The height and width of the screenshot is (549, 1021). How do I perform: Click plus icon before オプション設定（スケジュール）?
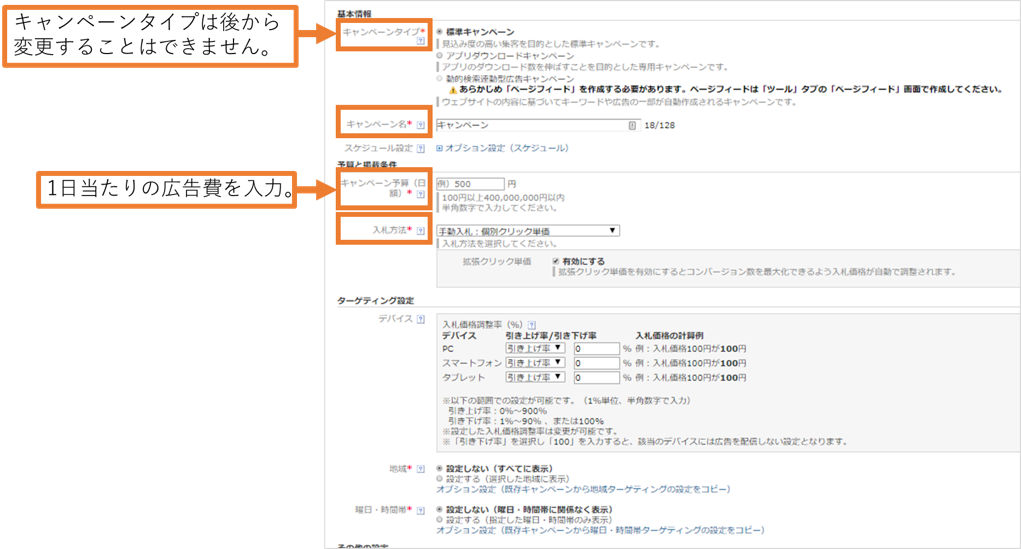(x=440, y=148)
